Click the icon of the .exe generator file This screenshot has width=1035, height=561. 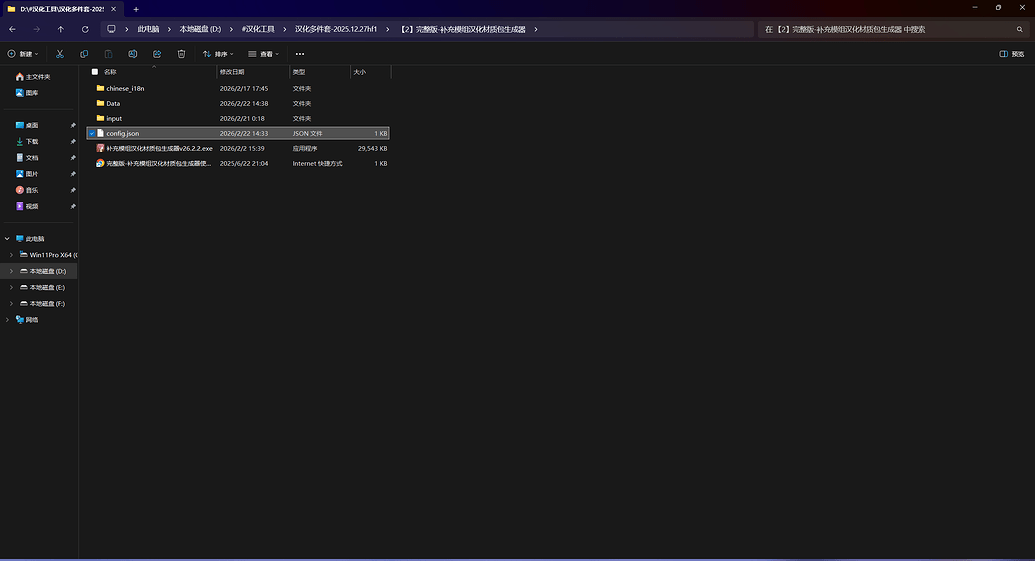pos(100,148)
